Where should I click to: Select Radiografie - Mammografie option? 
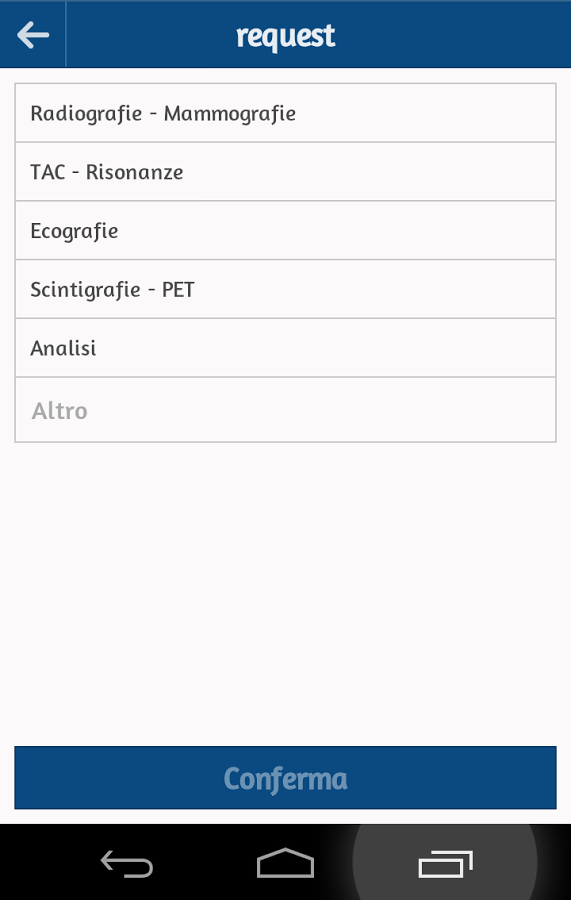pyautogui.click(x=285, y=113)
